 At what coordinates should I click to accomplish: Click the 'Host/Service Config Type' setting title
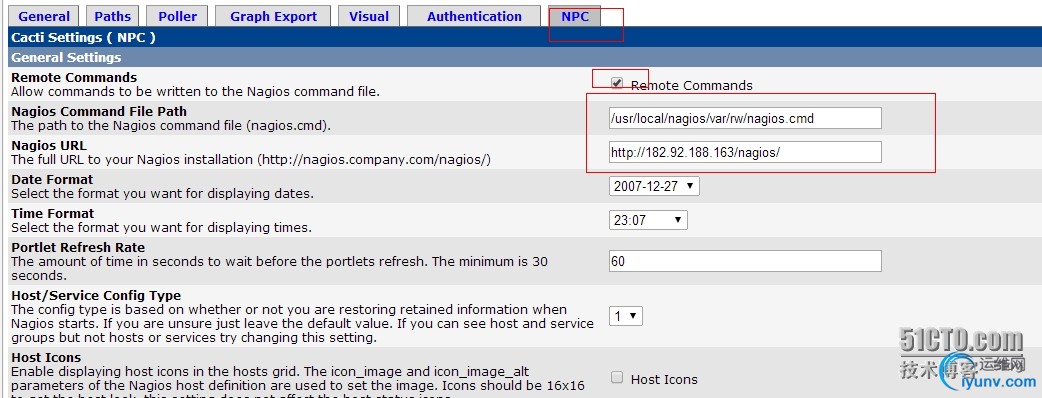pos(96,295)
